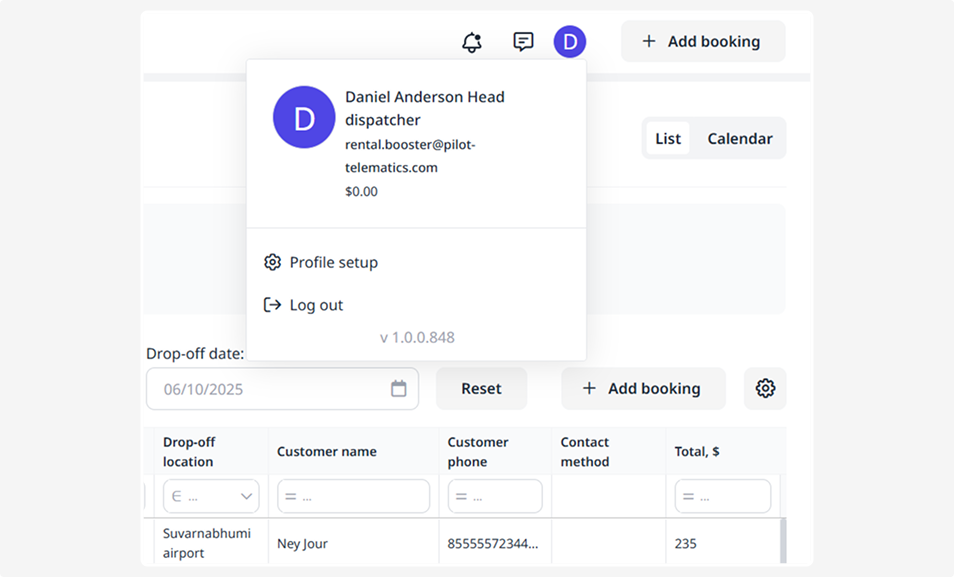Switch to the List view

[x=668, y=139]
